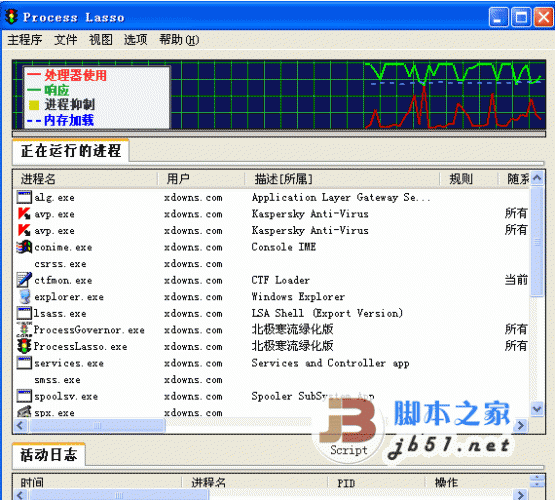Click the lsass.exe window icon
The image size is (555, 500).
click(24, 313)
